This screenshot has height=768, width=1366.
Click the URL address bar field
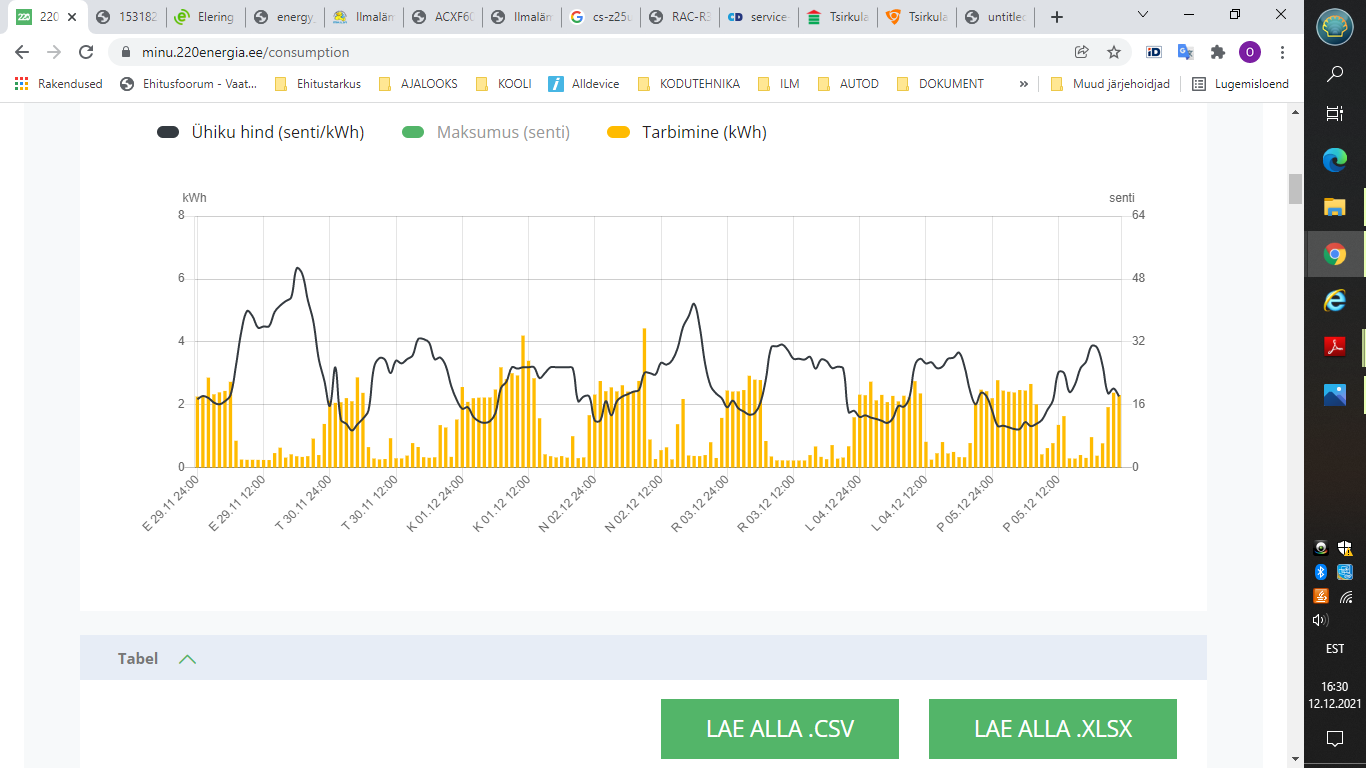(x=600, y=52)
